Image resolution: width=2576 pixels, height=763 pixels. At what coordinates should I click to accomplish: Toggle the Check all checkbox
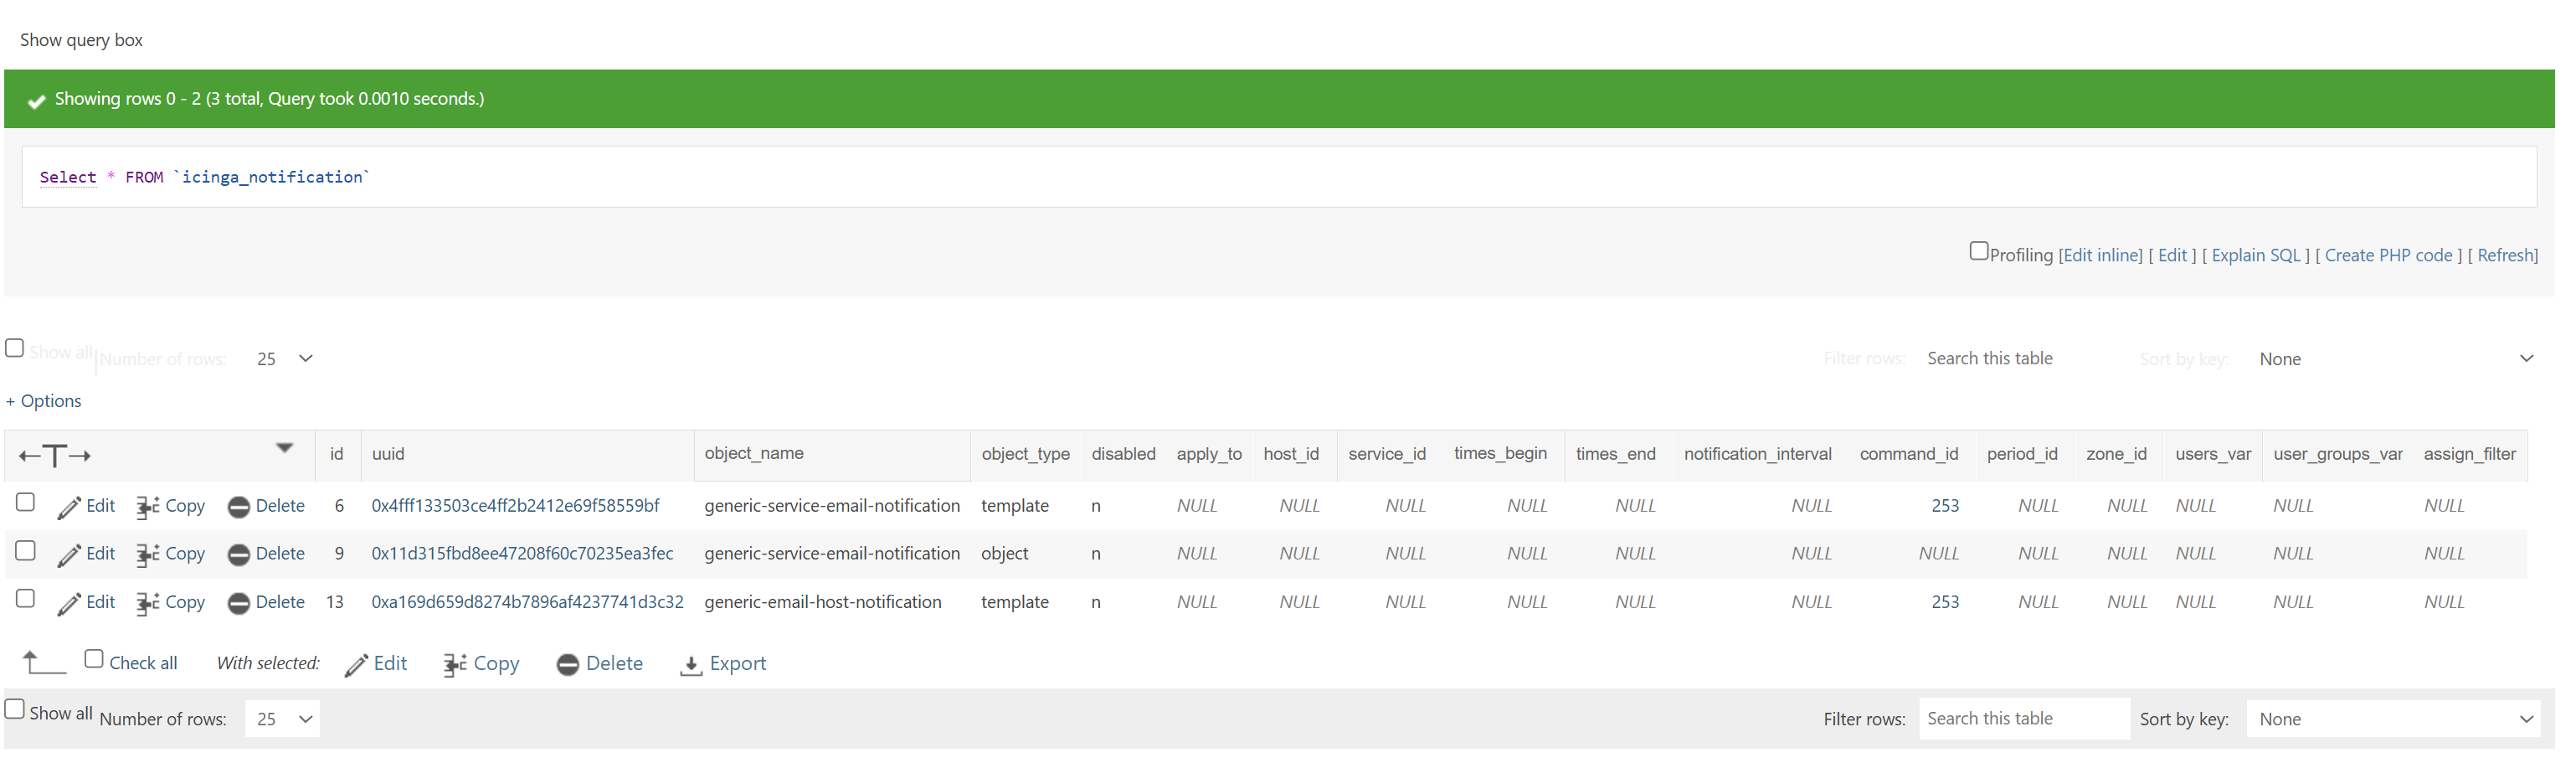pos(94,659)
